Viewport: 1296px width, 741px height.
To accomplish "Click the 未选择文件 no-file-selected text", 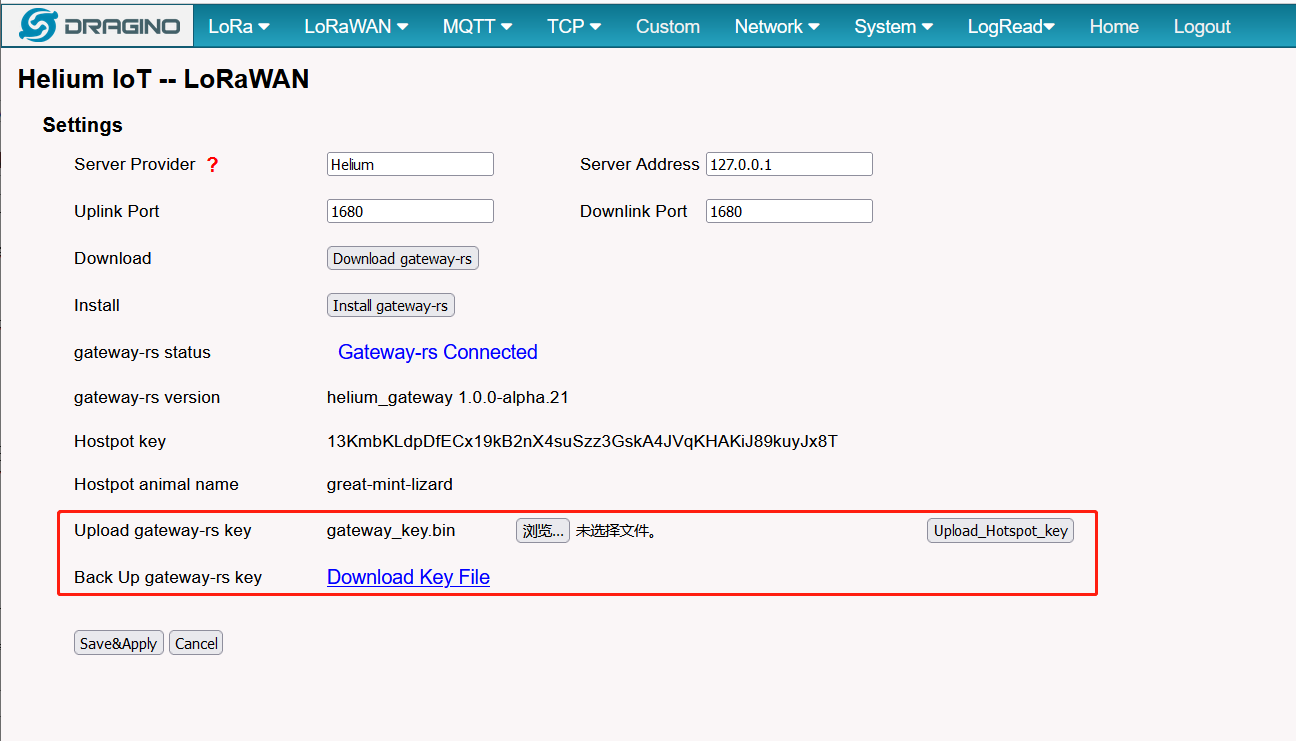I will pos(616,531).
